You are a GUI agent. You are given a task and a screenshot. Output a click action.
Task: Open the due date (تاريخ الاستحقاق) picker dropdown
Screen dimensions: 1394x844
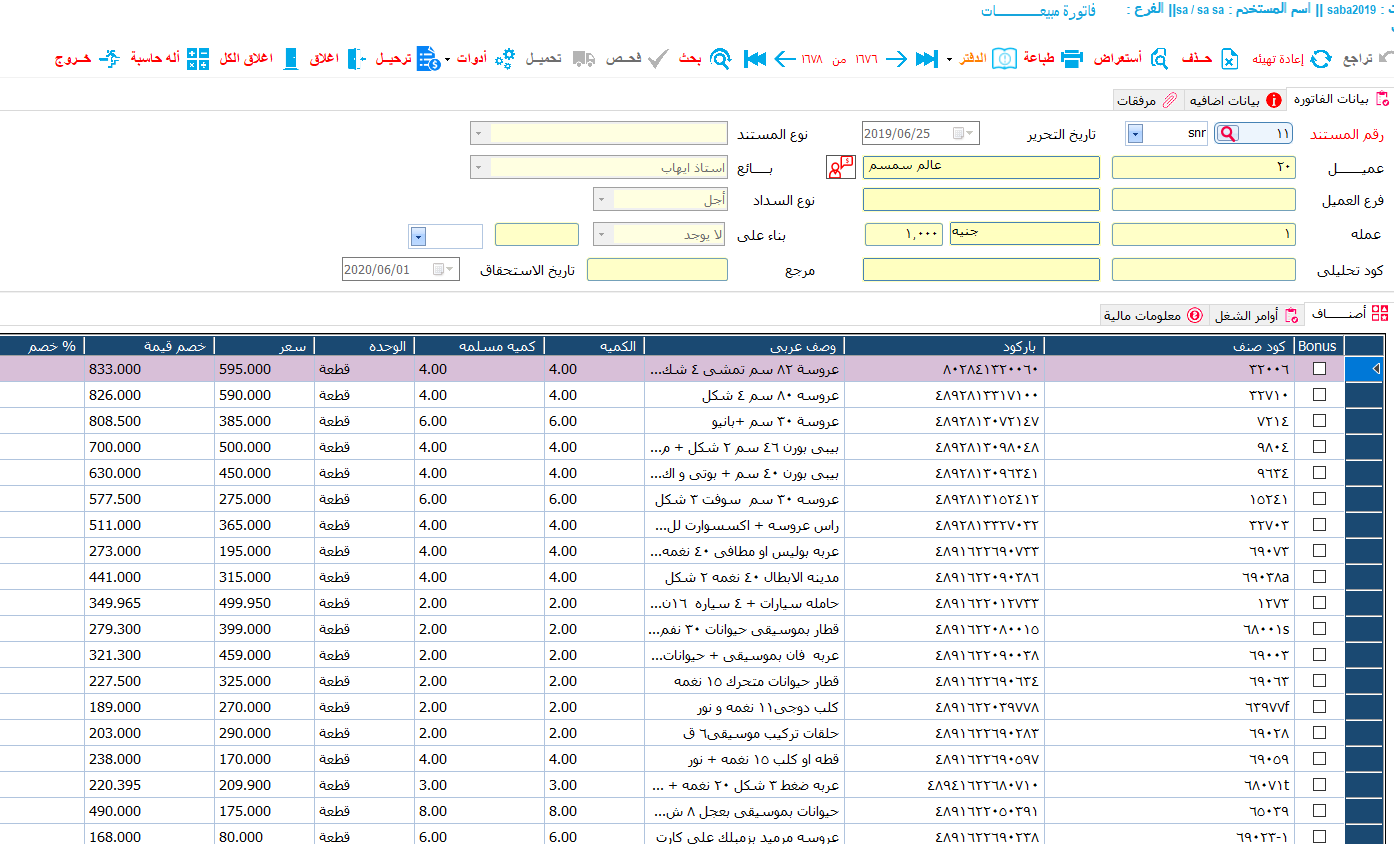(449, 270)
